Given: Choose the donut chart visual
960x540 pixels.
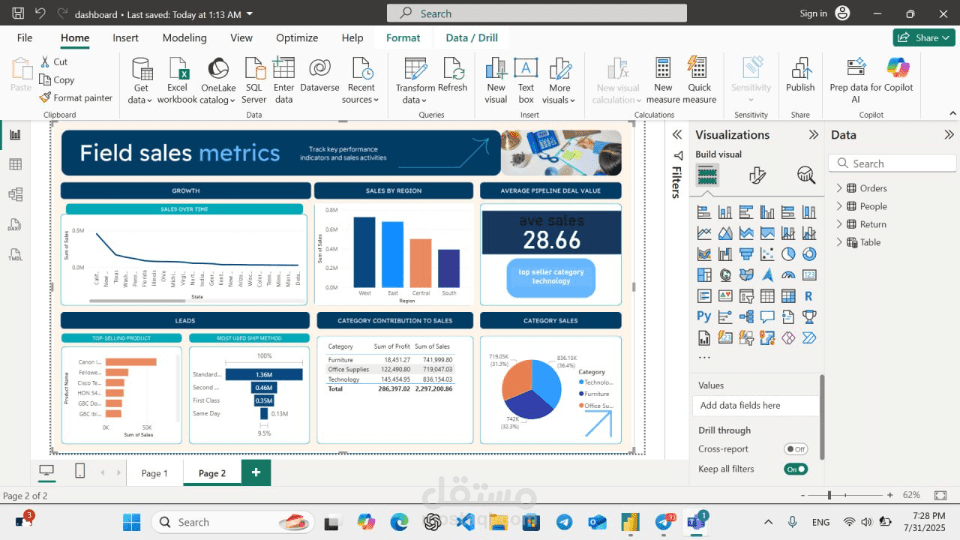Looking at the screenshot, I should (x=809, y=254).
